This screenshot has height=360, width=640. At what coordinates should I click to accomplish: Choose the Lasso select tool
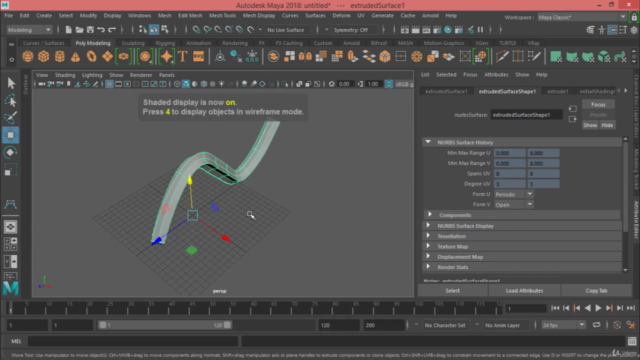11,100
